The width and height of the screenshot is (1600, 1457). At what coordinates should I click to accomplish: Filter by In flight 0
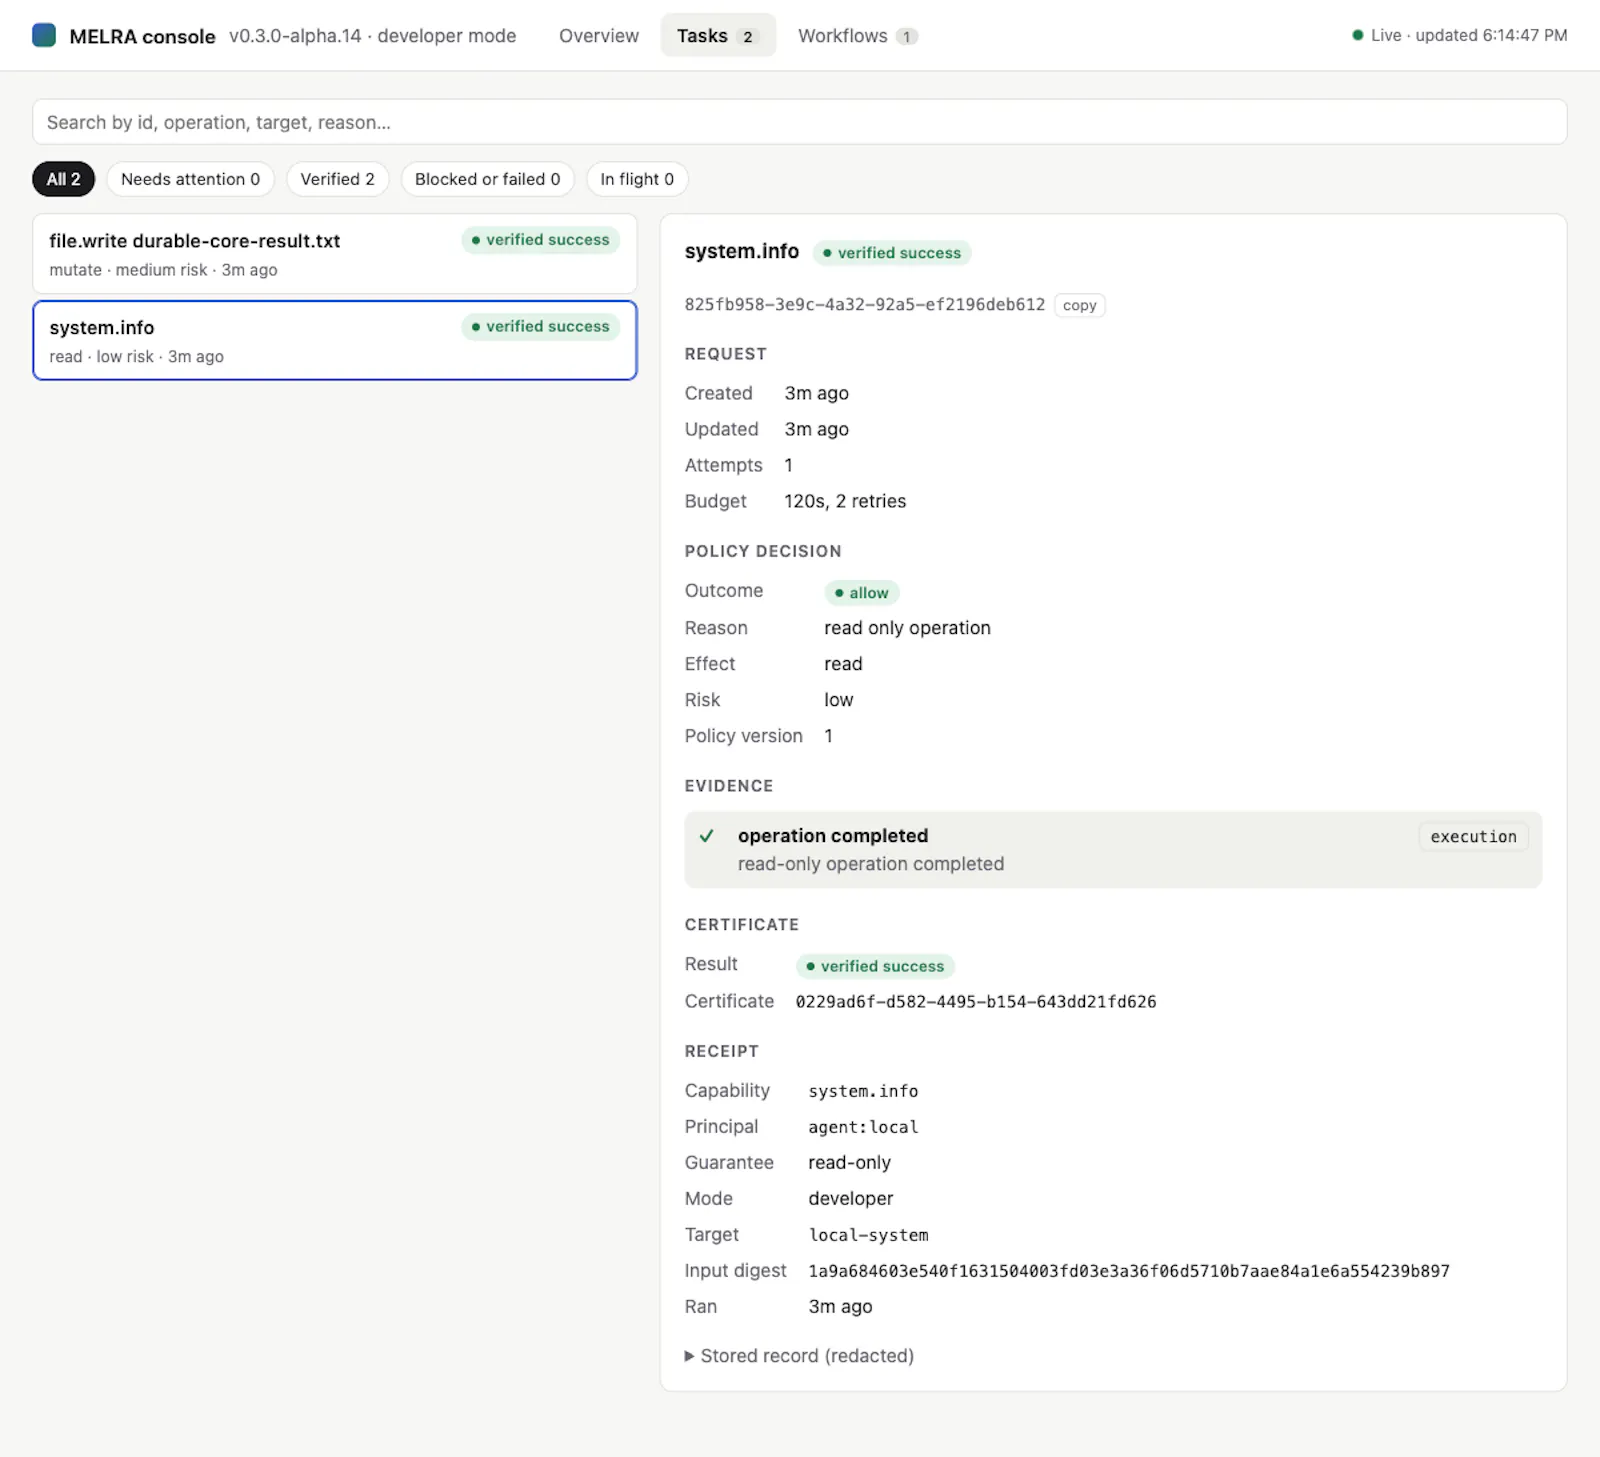[637, 179]
